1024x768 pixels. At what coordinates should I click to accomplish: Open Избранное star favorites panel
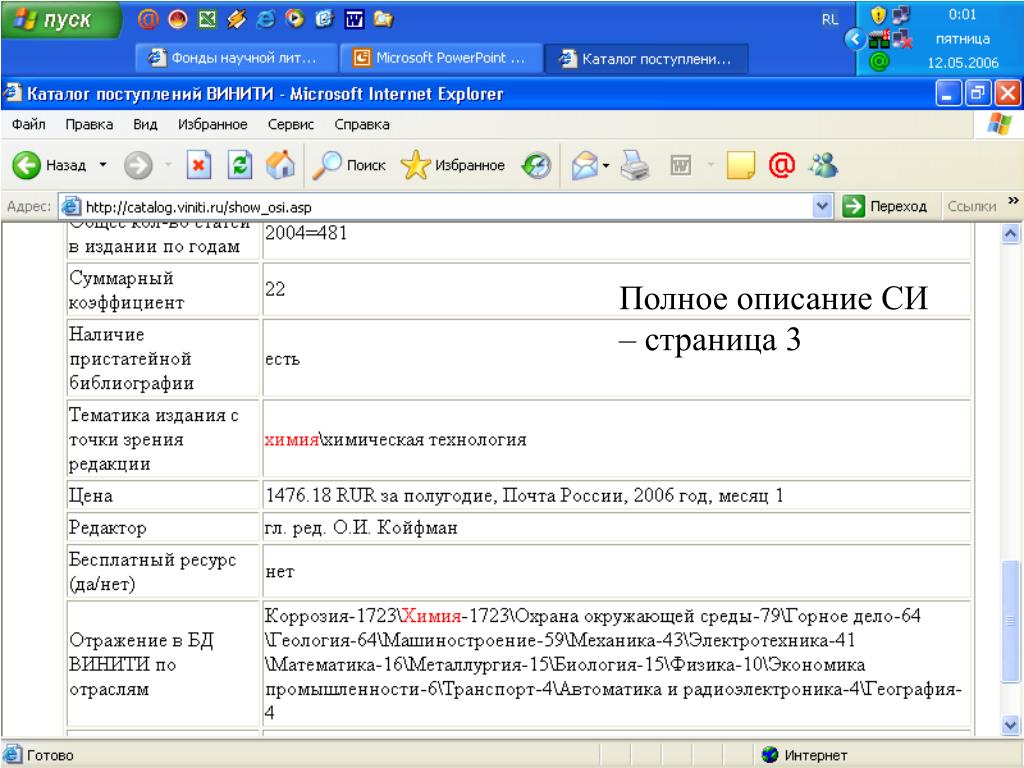click(x=453, y=165)
